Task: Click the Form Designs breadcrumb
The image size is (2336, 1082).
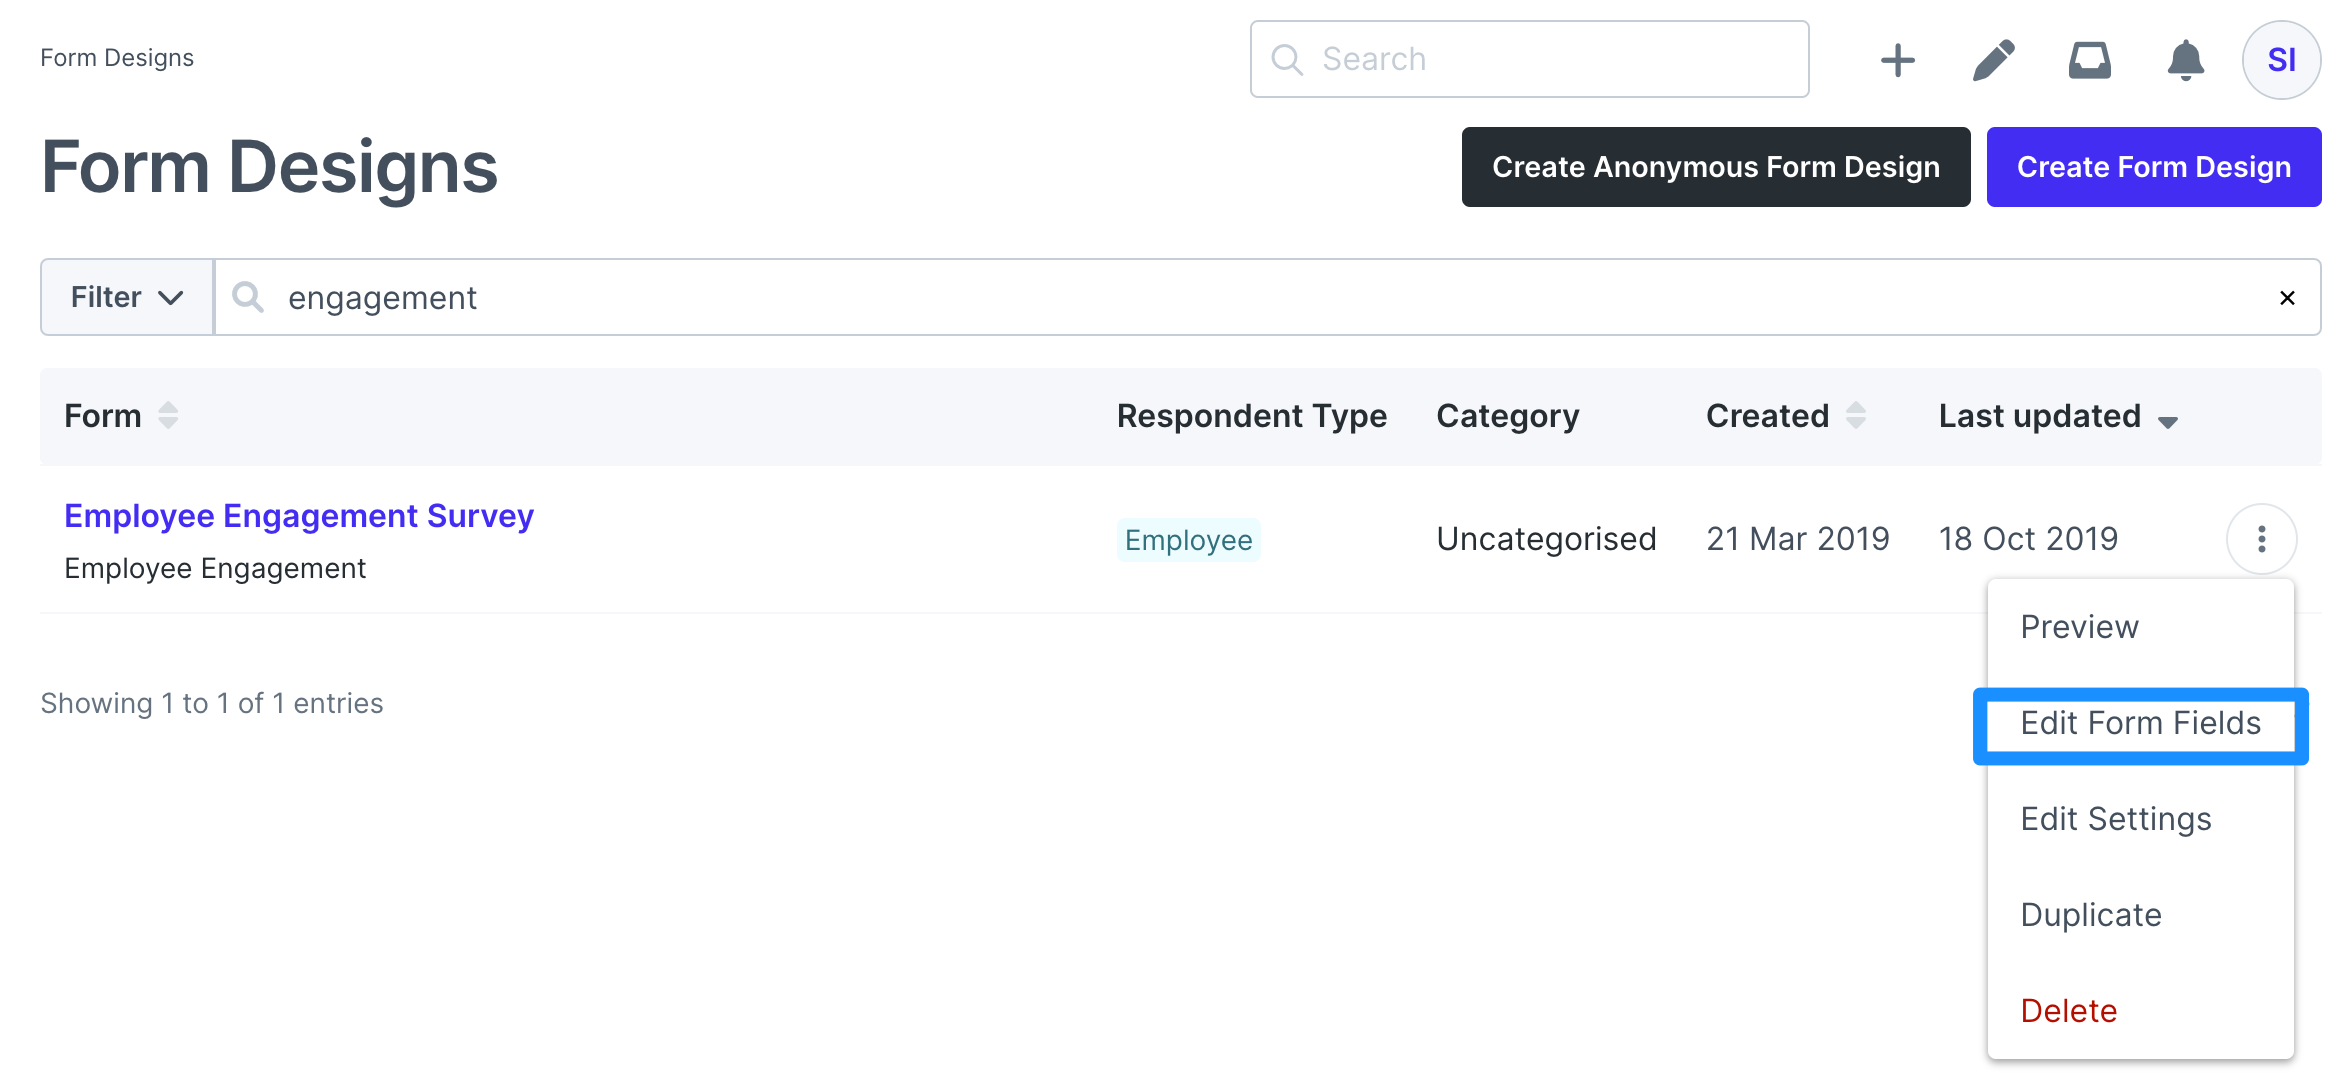Action: (117, 58)
